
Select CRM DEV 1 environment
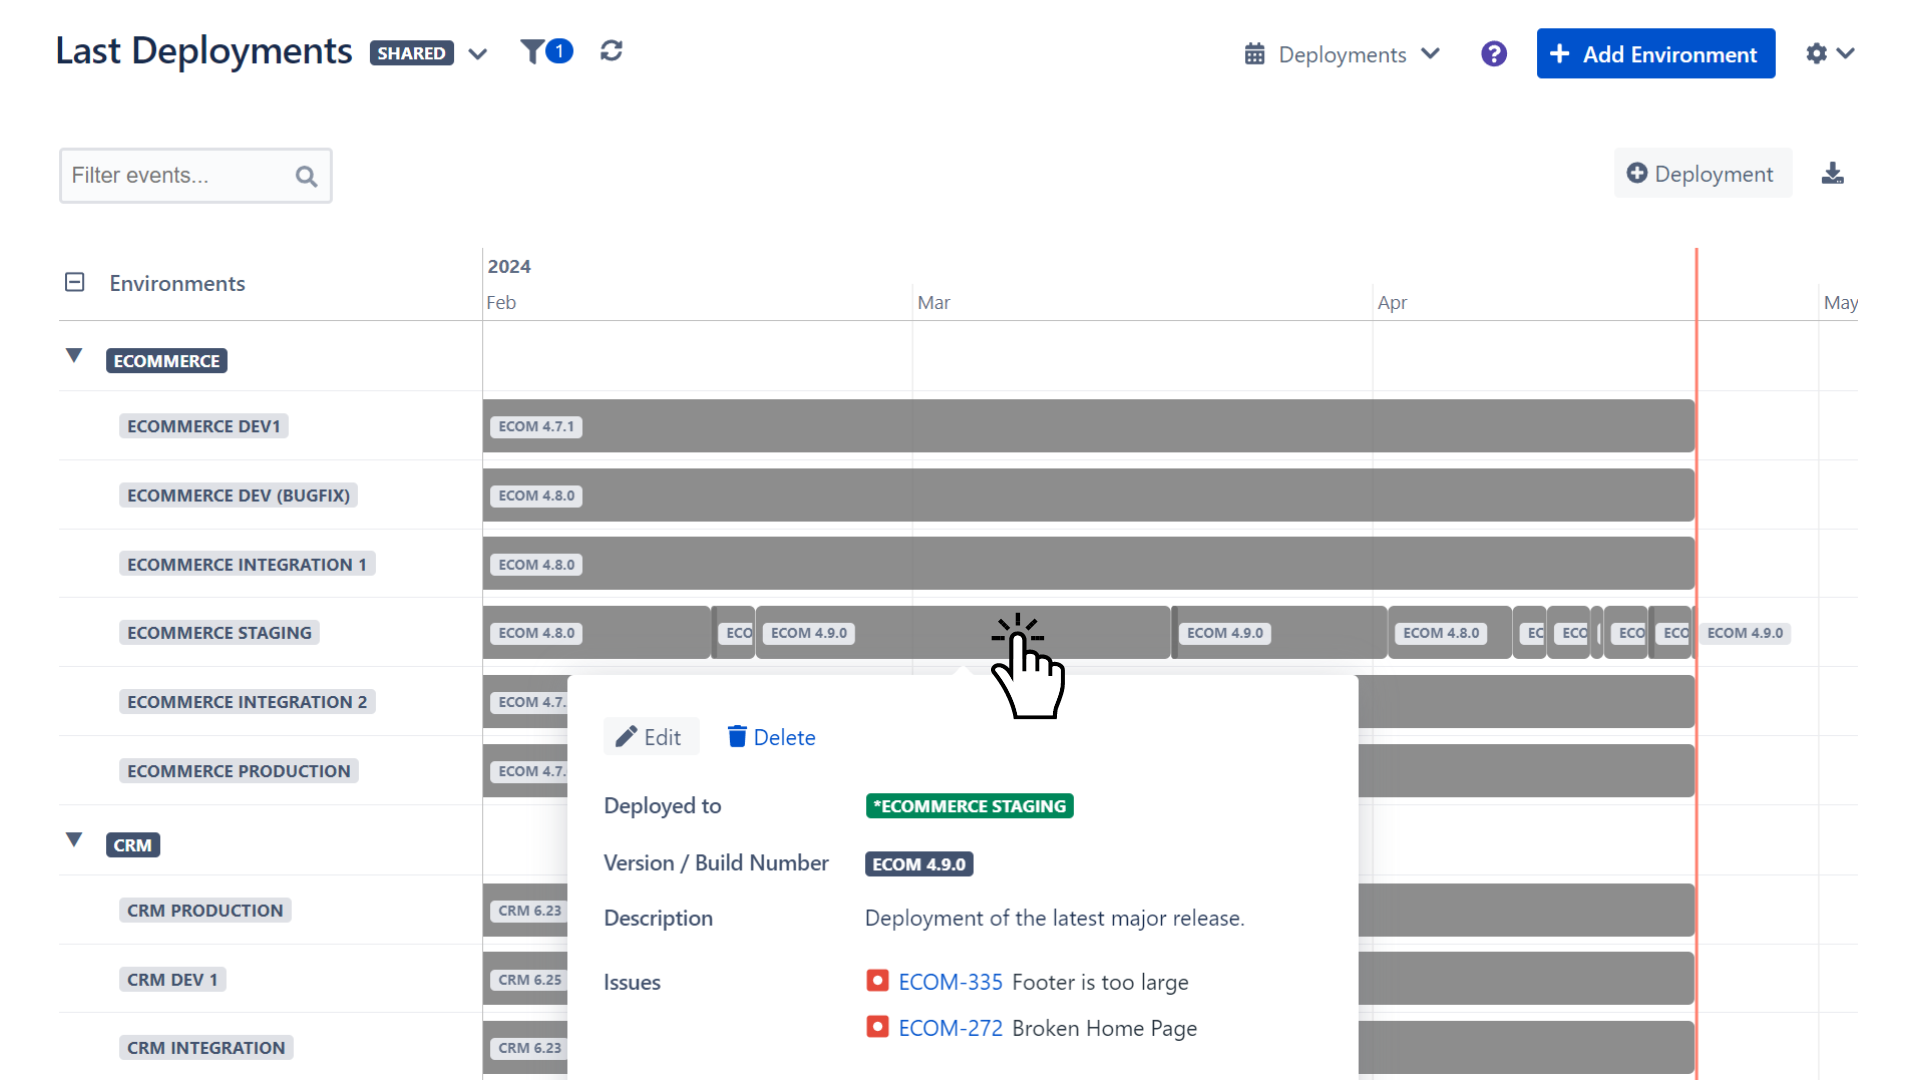pyautogui.click(x=172, y=979)
